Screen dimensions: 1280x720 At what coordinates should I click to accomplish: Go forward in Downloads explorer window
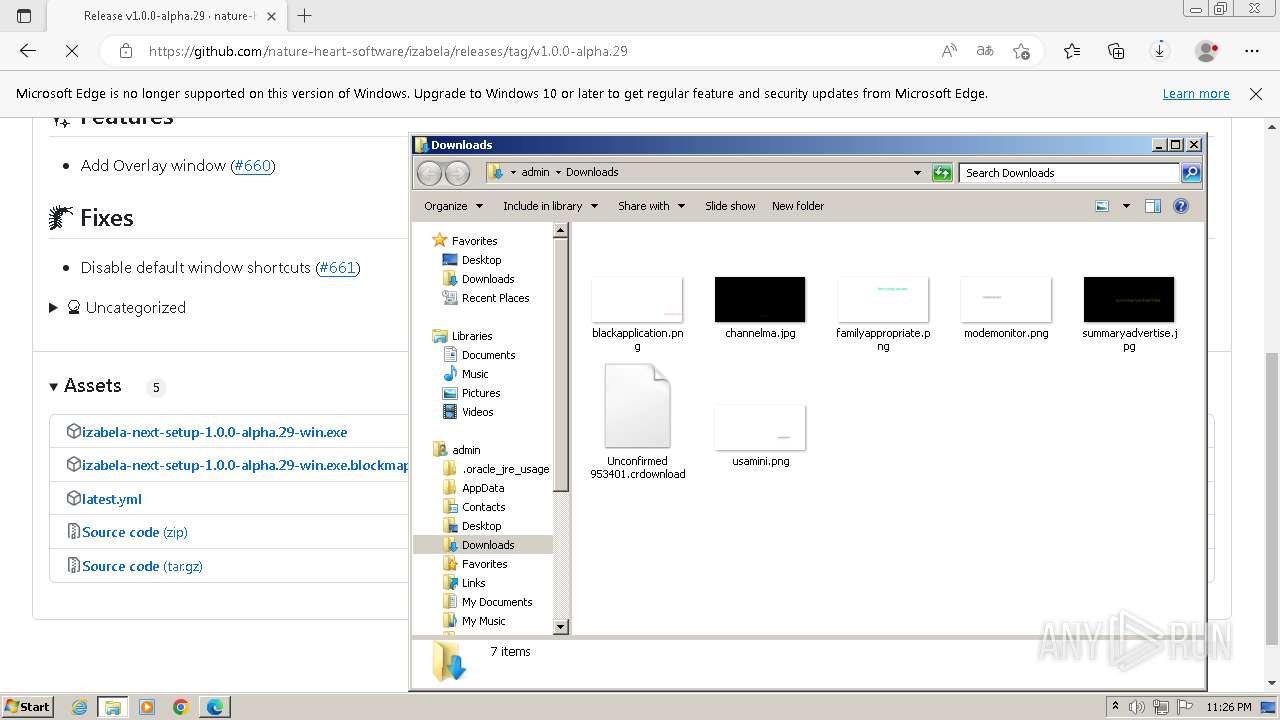point(457,173)
